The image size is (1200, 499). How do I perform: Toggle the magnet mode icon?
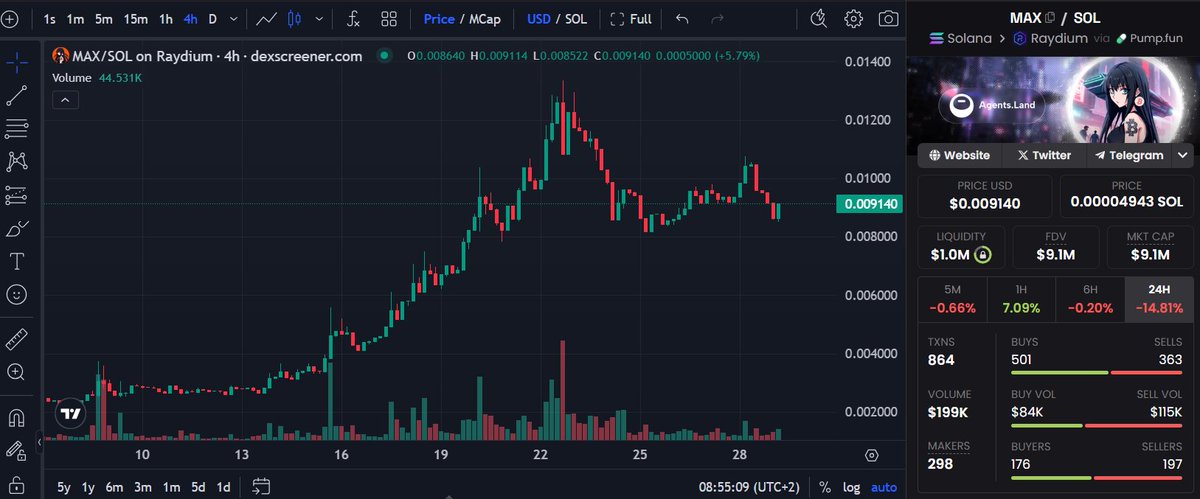[x=17, y=416]
